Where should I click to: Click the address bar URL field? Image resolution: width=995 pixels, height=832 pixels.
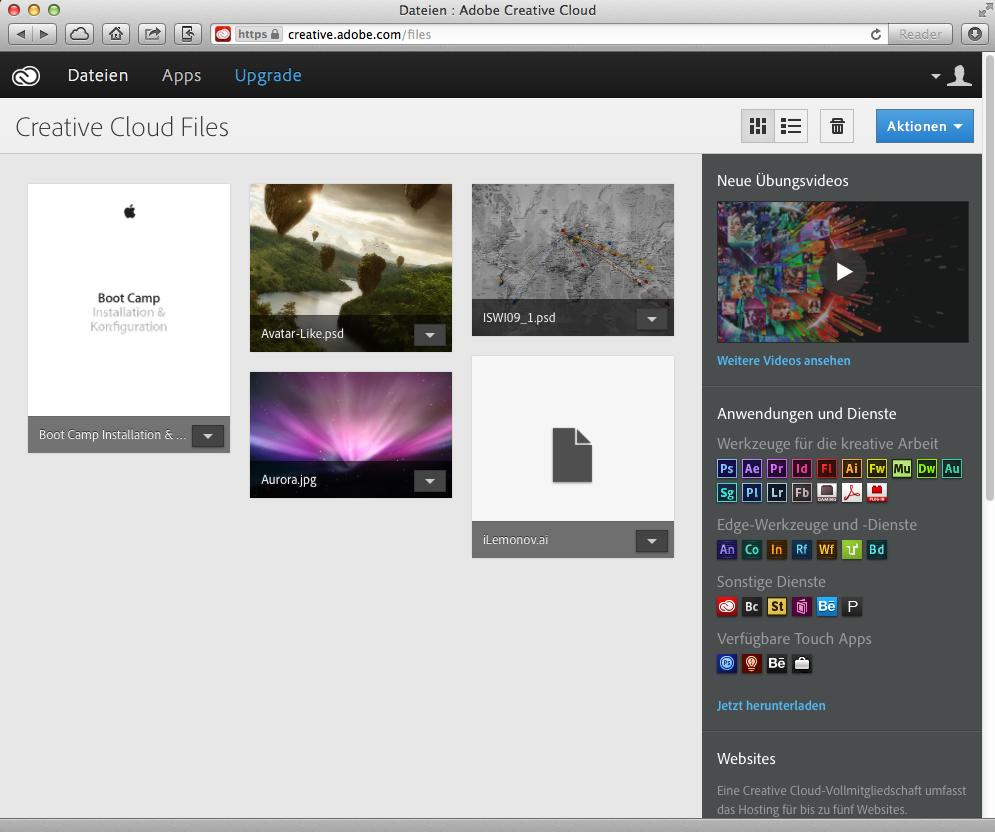[550, 34]
